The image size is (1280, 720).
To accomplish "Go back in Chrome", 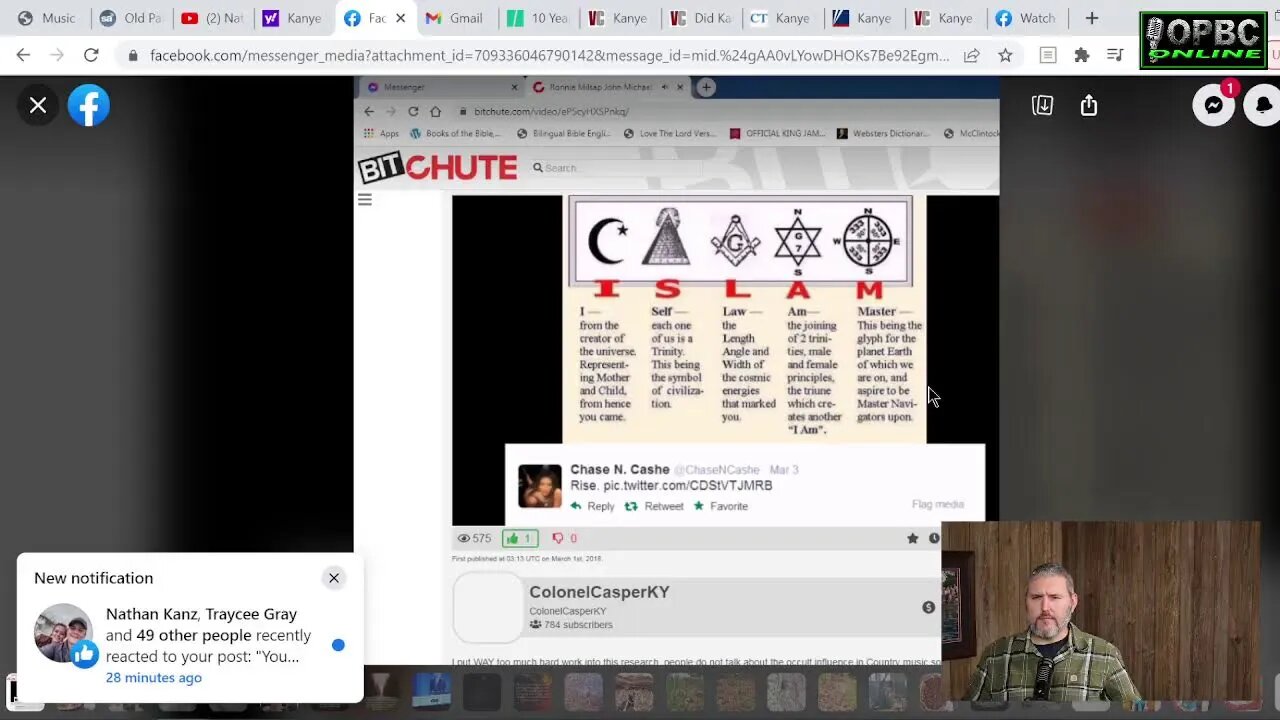I will (x=23, y=55).
